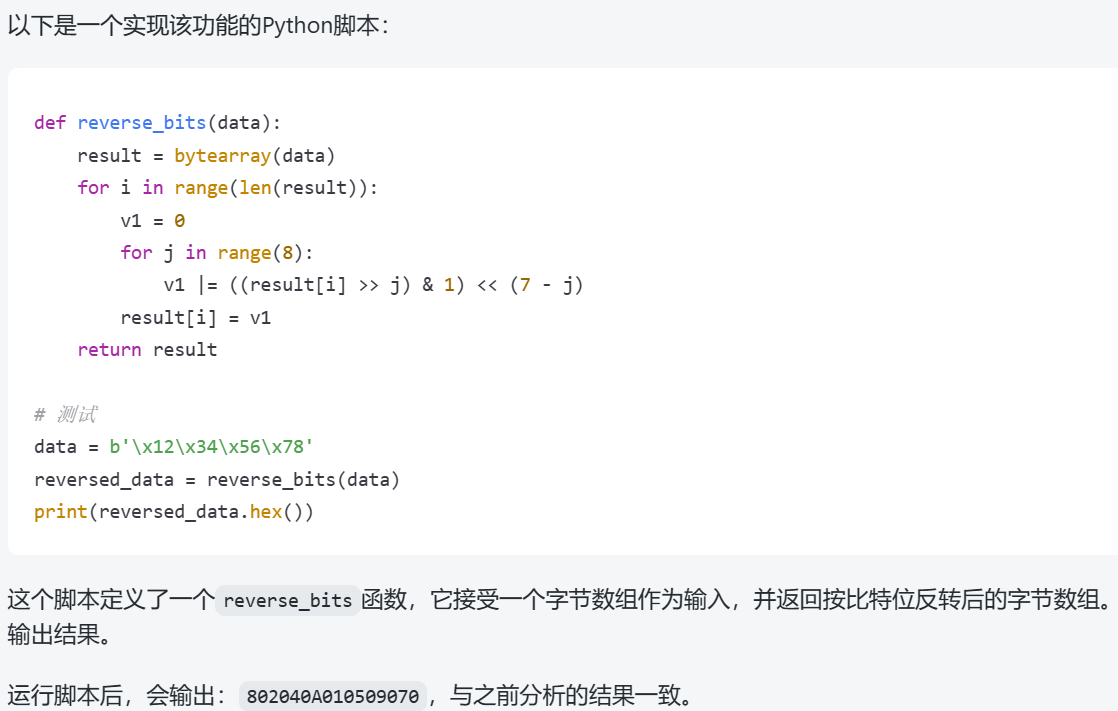Click the def reverse_bits(data) line
The height and width of the screenshot is (711, 1118).
coord(158,123)
